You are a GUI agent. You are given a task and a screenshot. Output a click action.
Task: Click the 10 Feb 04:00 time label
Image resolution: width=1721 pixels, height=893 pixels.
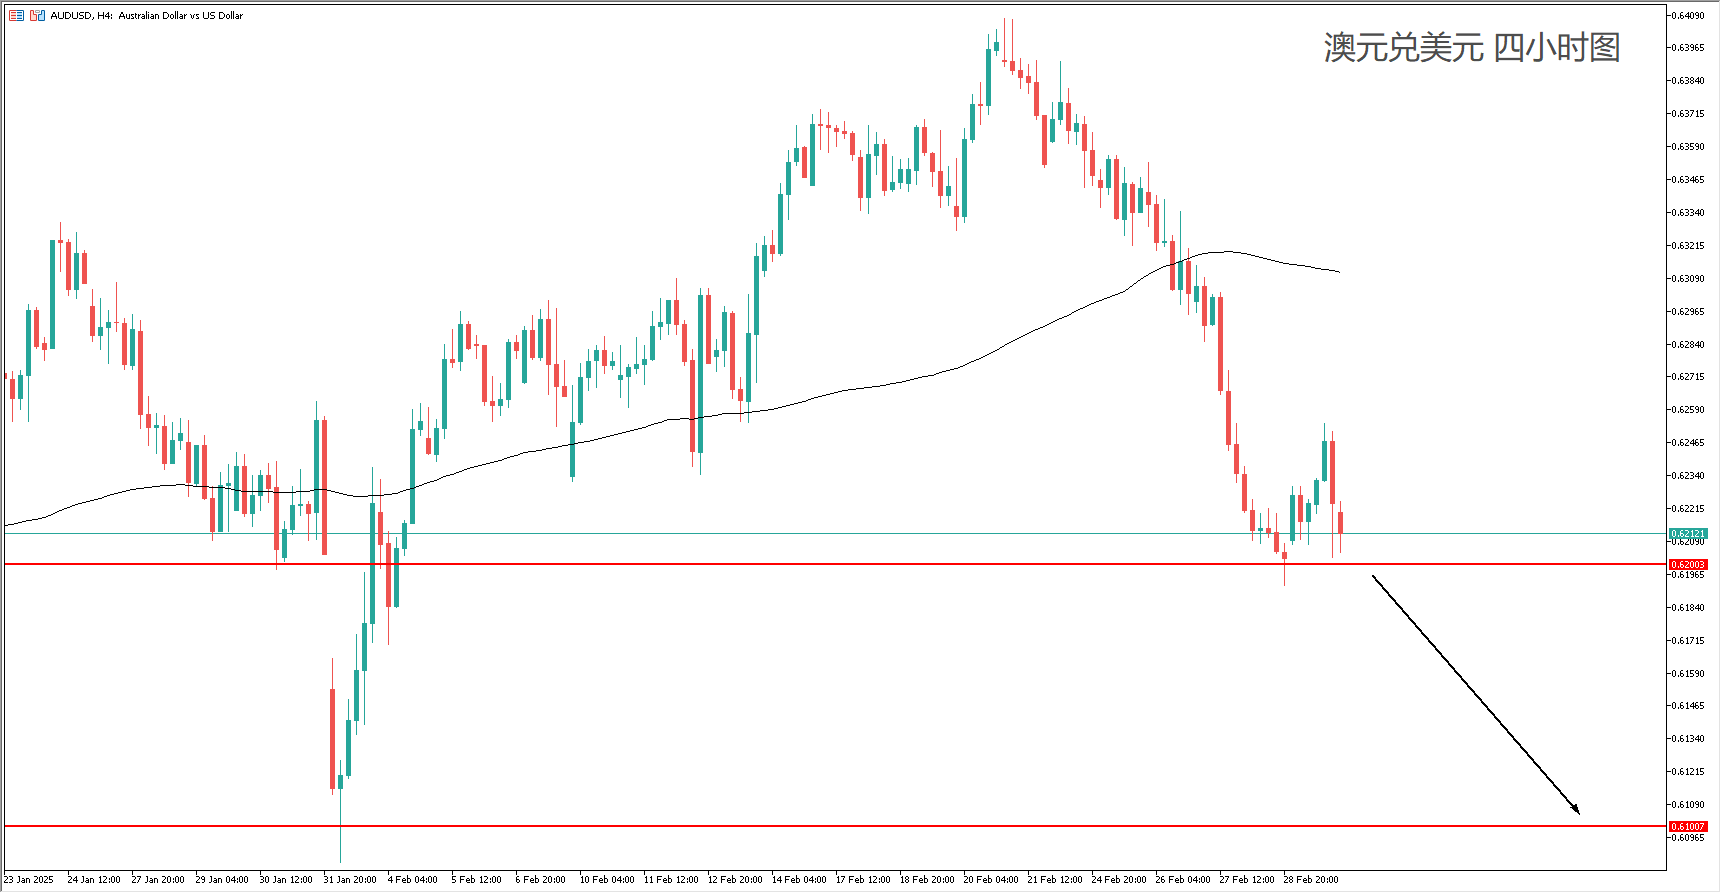(607, 880)
